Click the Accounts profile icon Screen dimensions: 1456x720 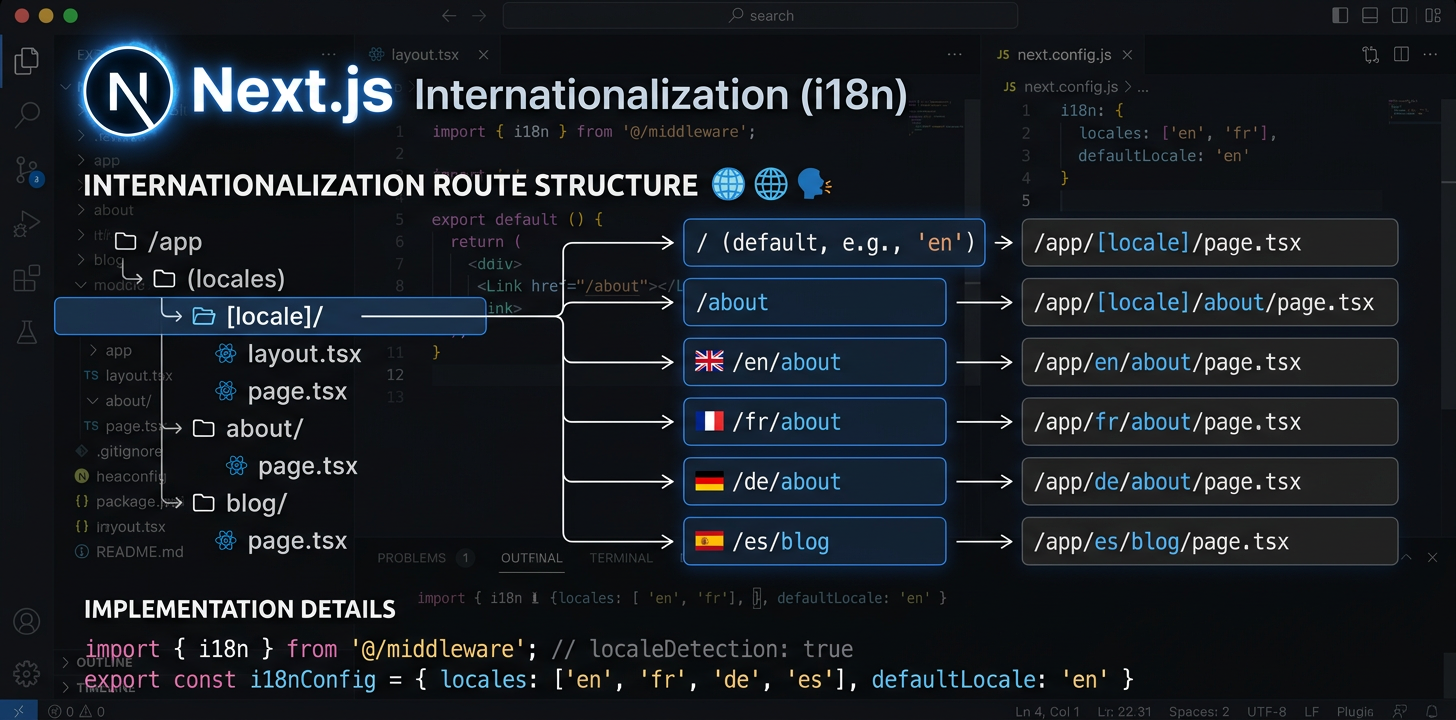click(27, 621)
